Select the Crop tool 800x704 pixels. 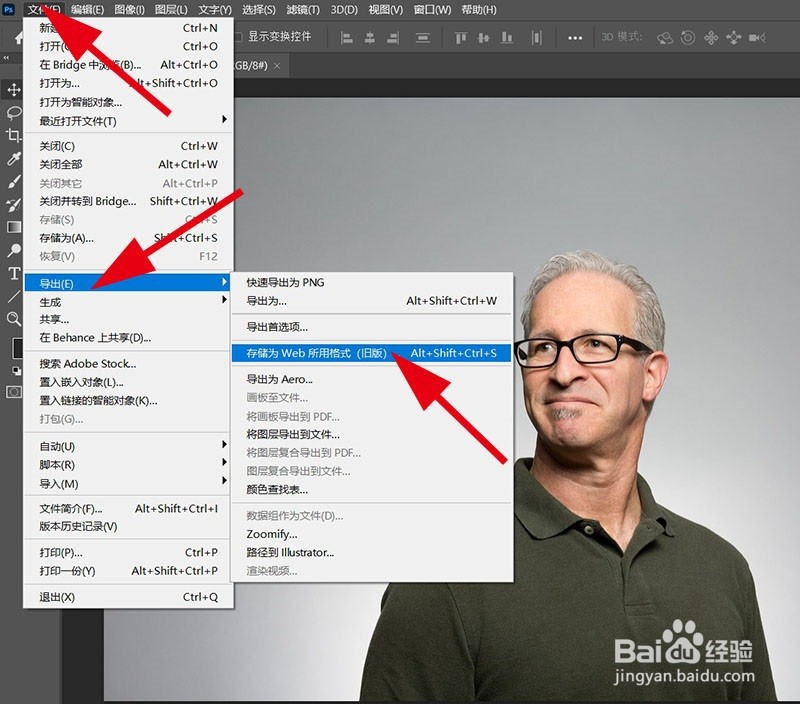coord(14,135)
